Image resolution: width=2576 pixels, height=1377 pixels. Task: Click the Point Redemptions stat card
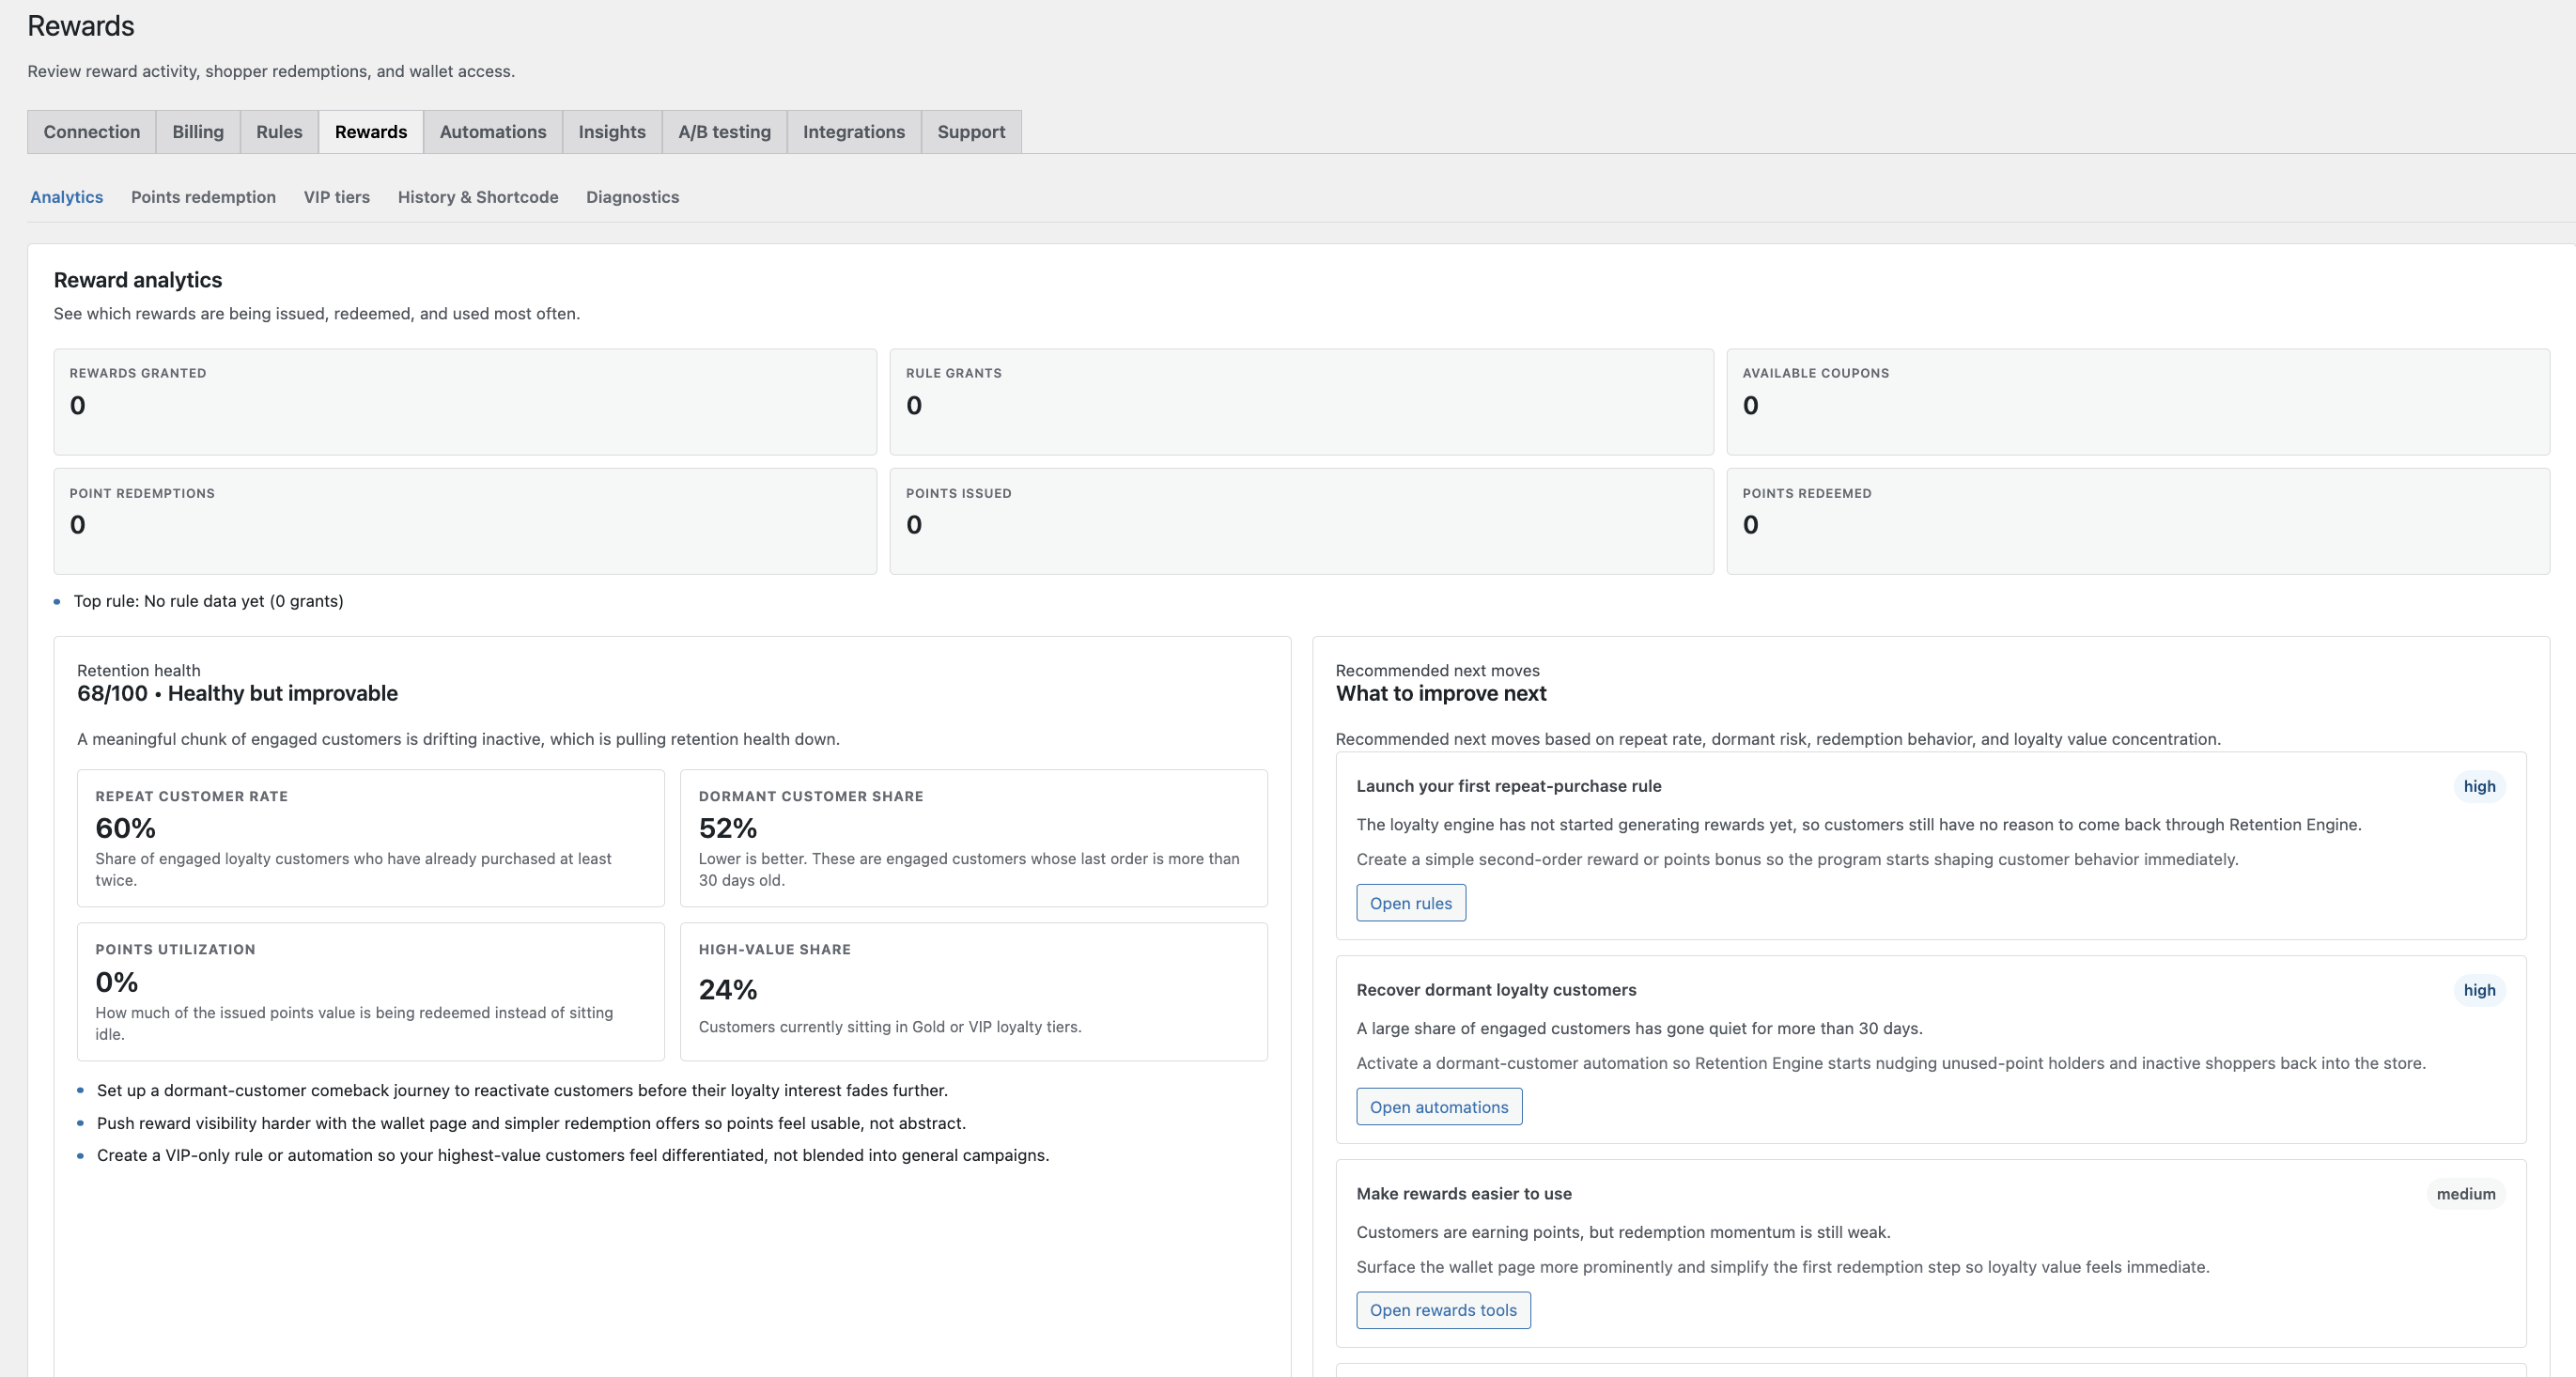click(465, 521)
